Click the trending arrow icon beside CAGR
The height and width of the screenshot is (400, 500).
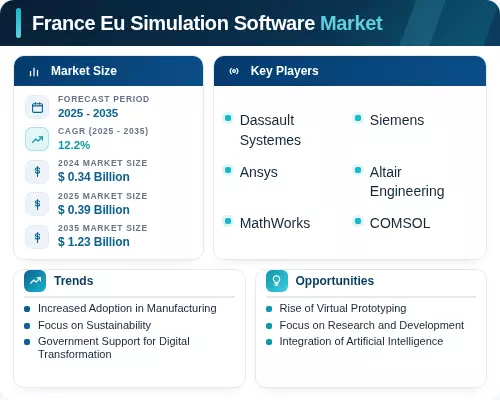point(37,139)
